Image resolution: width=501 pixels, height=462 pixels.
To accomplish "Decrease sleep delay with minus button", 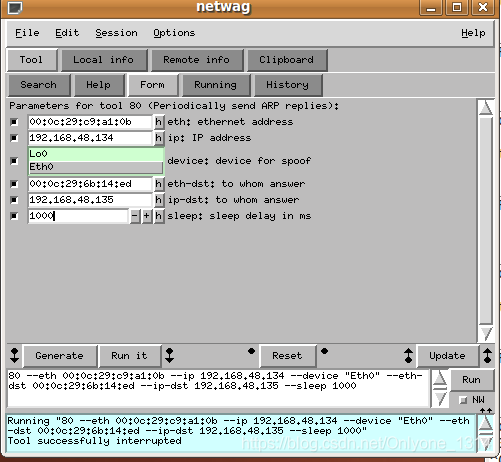I will click(x=135, y=216).
